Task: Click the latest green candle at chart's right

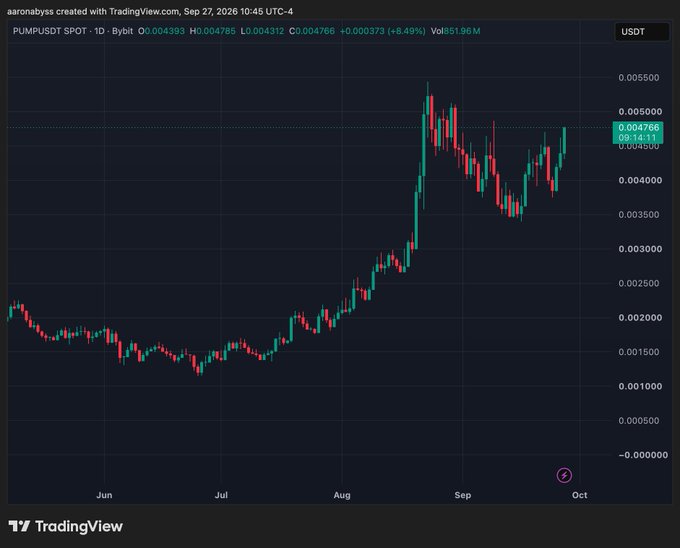Action: (564, 140)
